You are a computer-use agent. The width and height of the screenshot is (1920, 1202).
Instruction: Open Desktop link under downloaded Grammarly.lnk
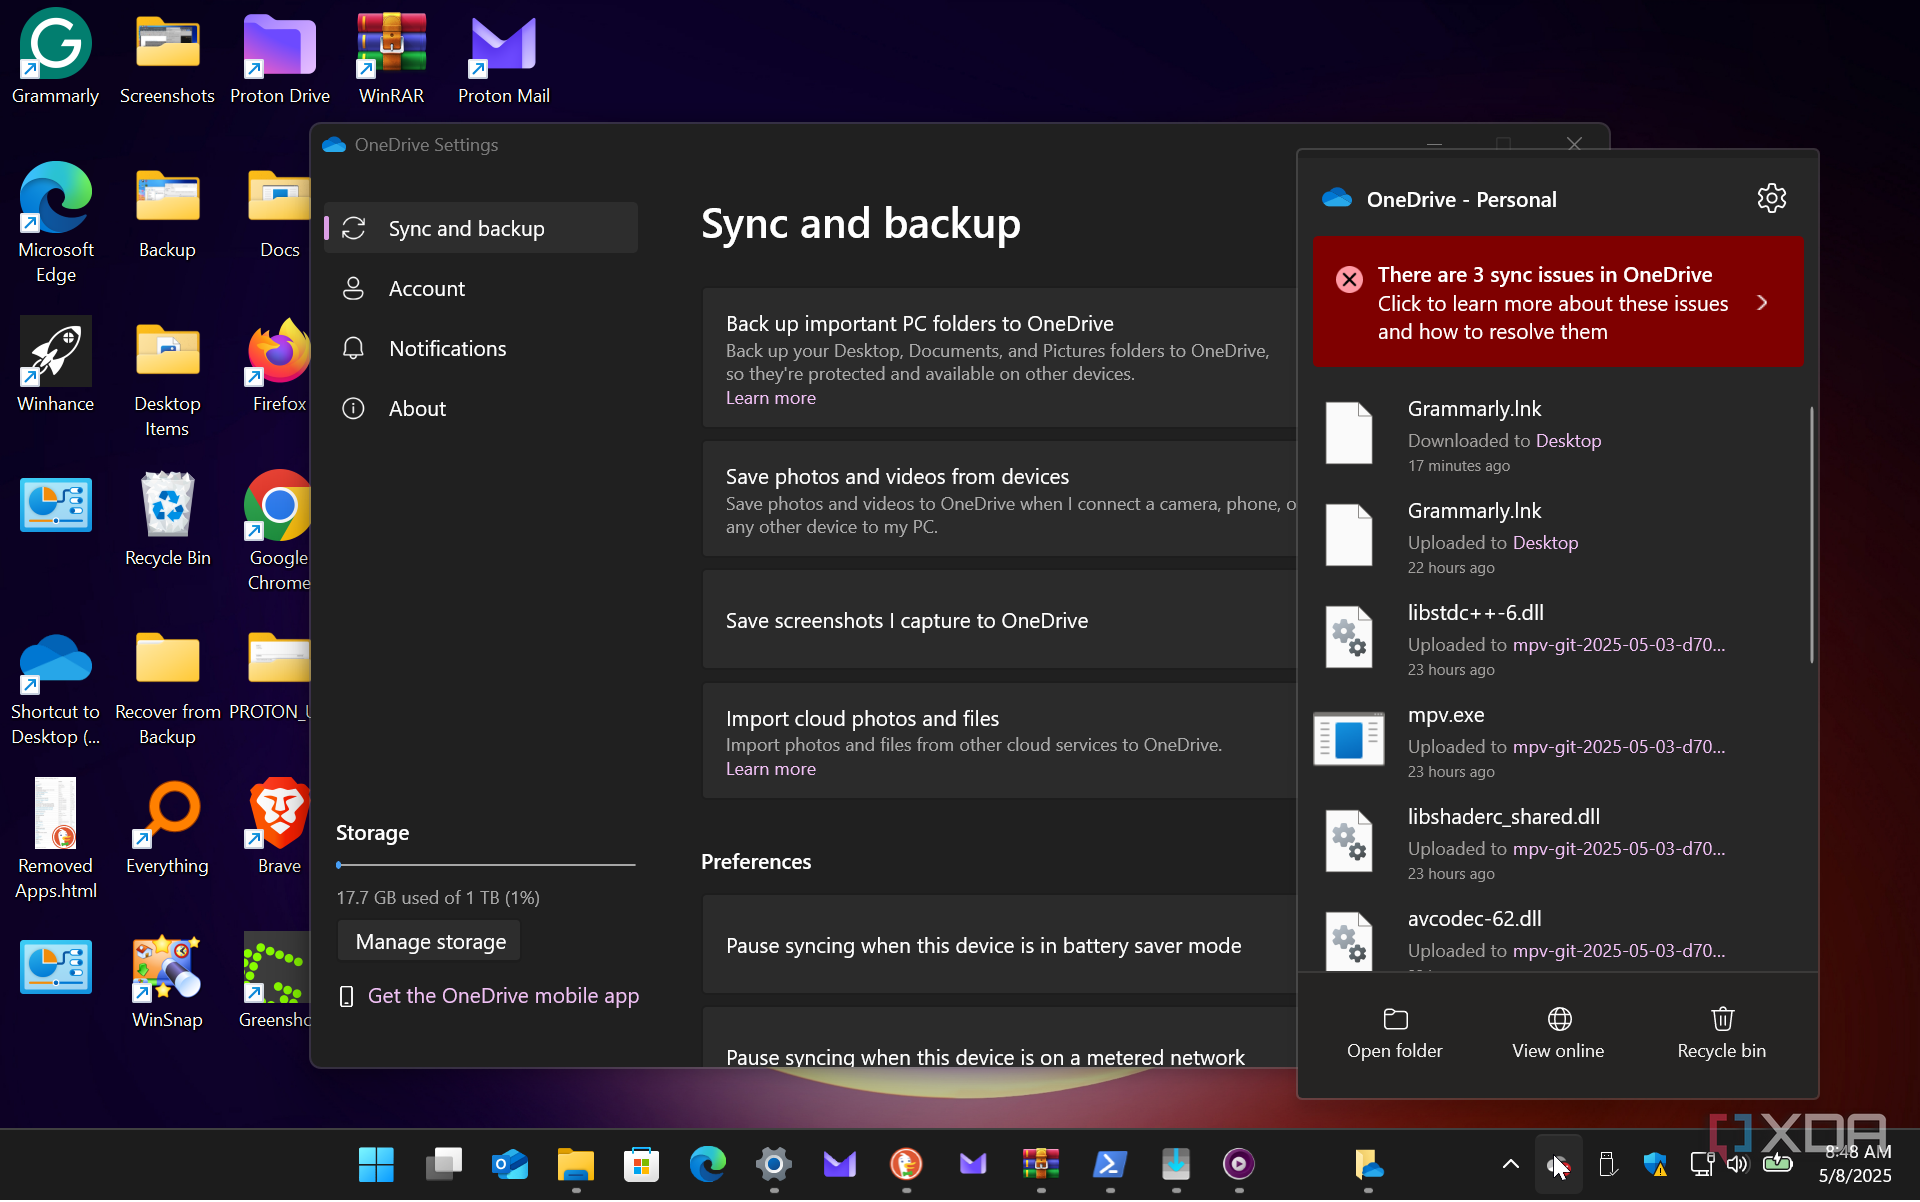point(1568,440)
